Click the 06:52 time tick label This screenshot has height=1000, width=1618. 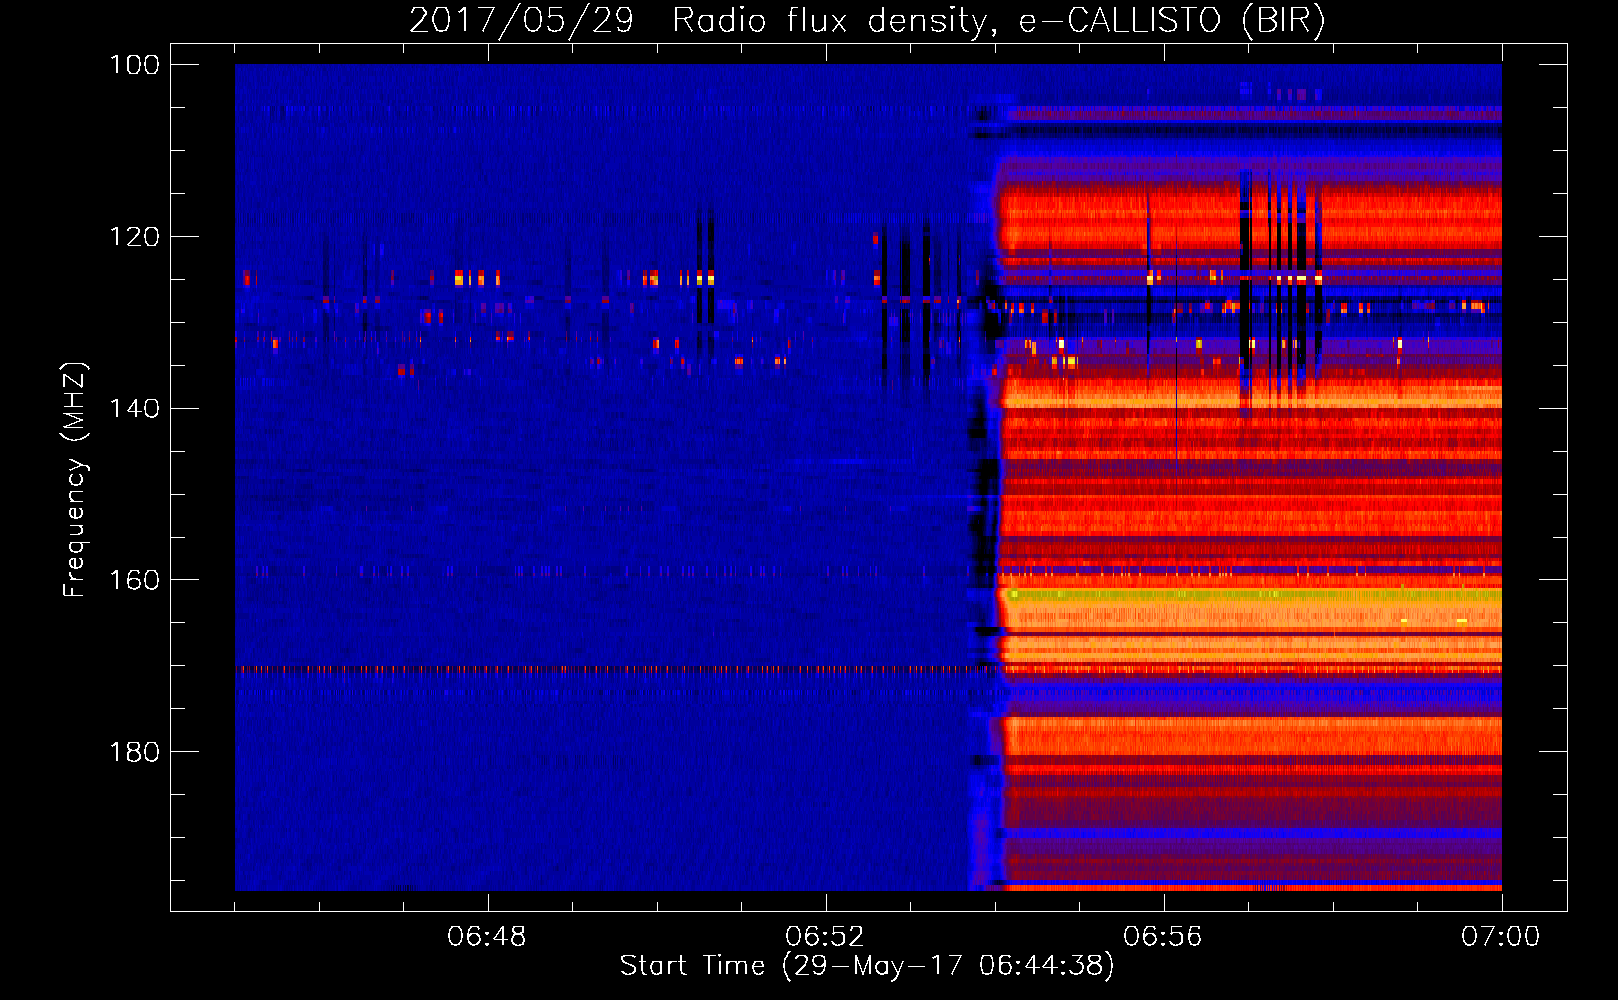pos(825,937)
